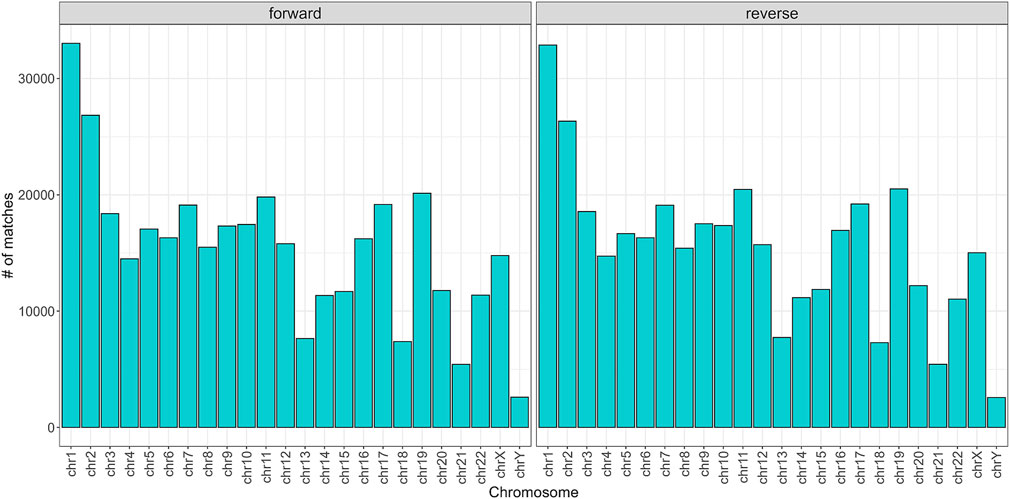Select the chr21 bar in reverse panel
1010x499 pixels.
coord(938,396)
